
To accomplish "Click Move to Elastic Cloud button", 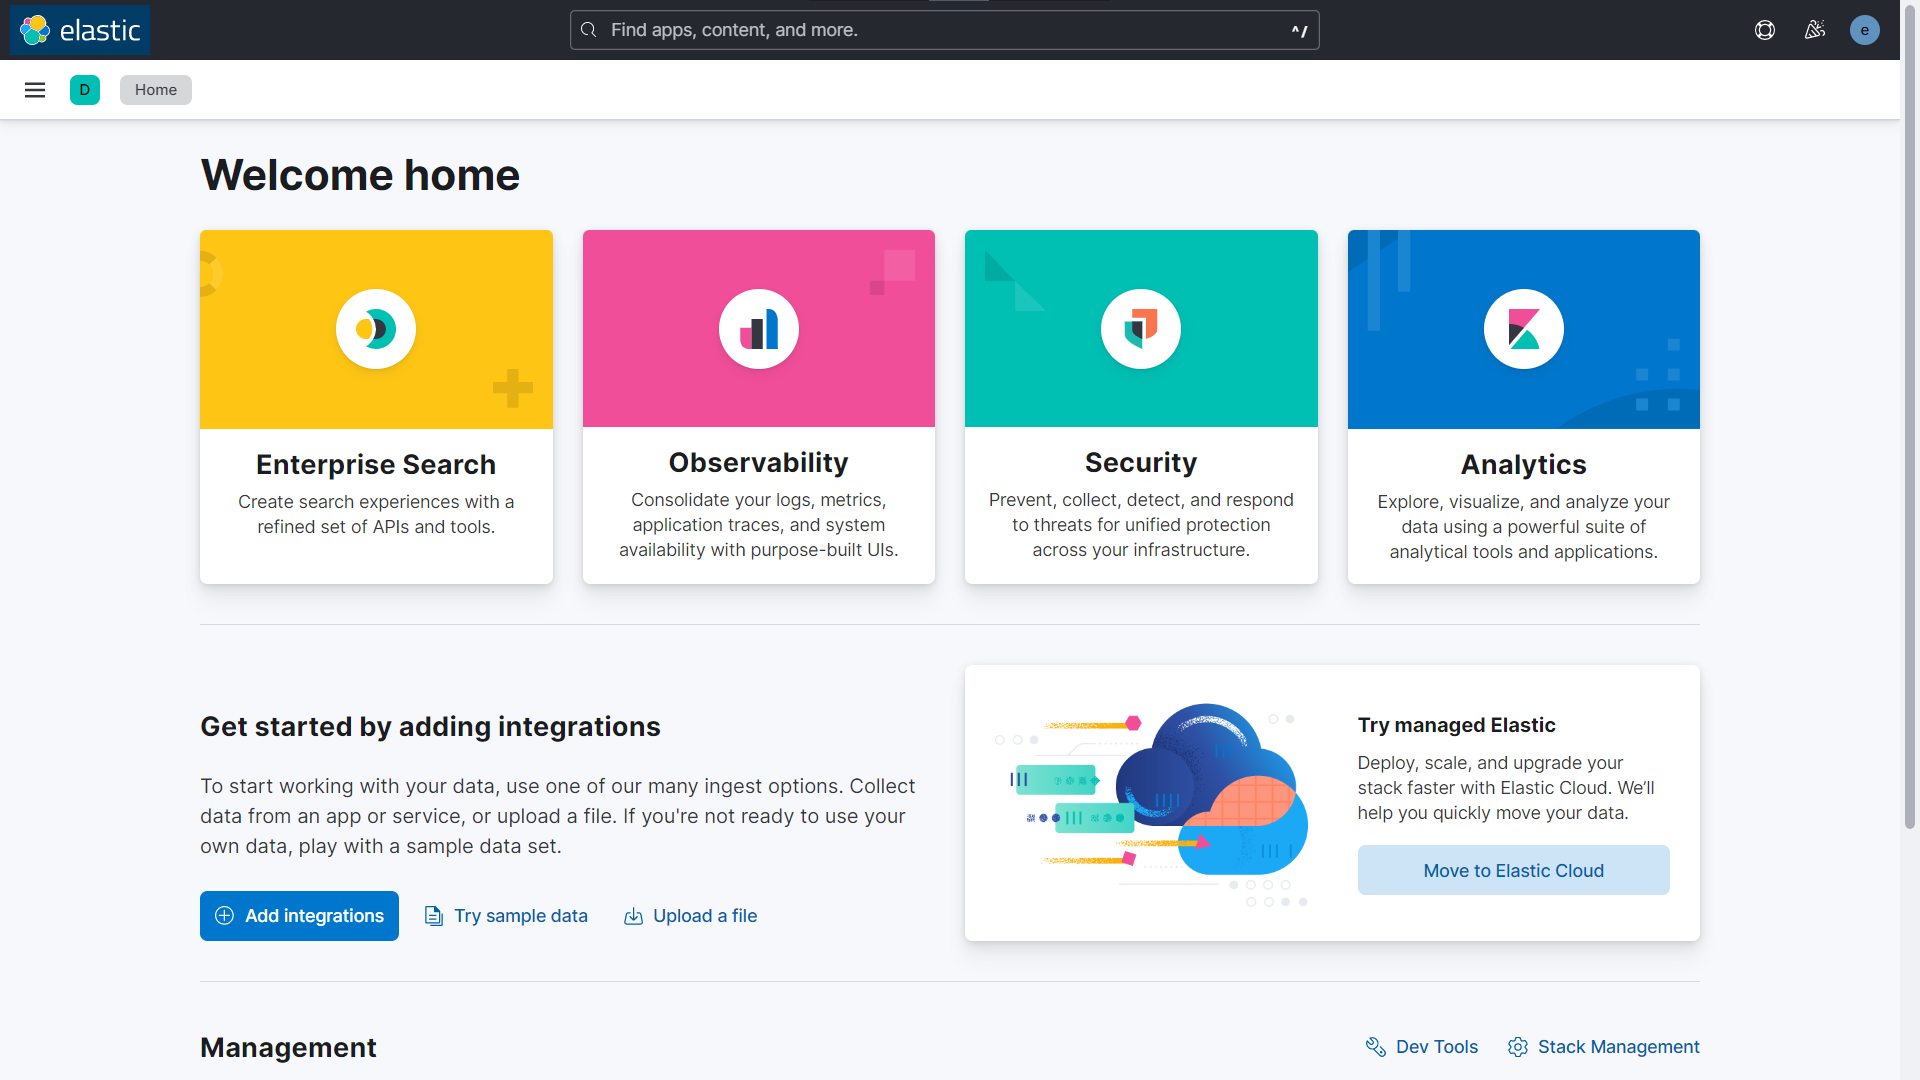I will click(1513, 870).
